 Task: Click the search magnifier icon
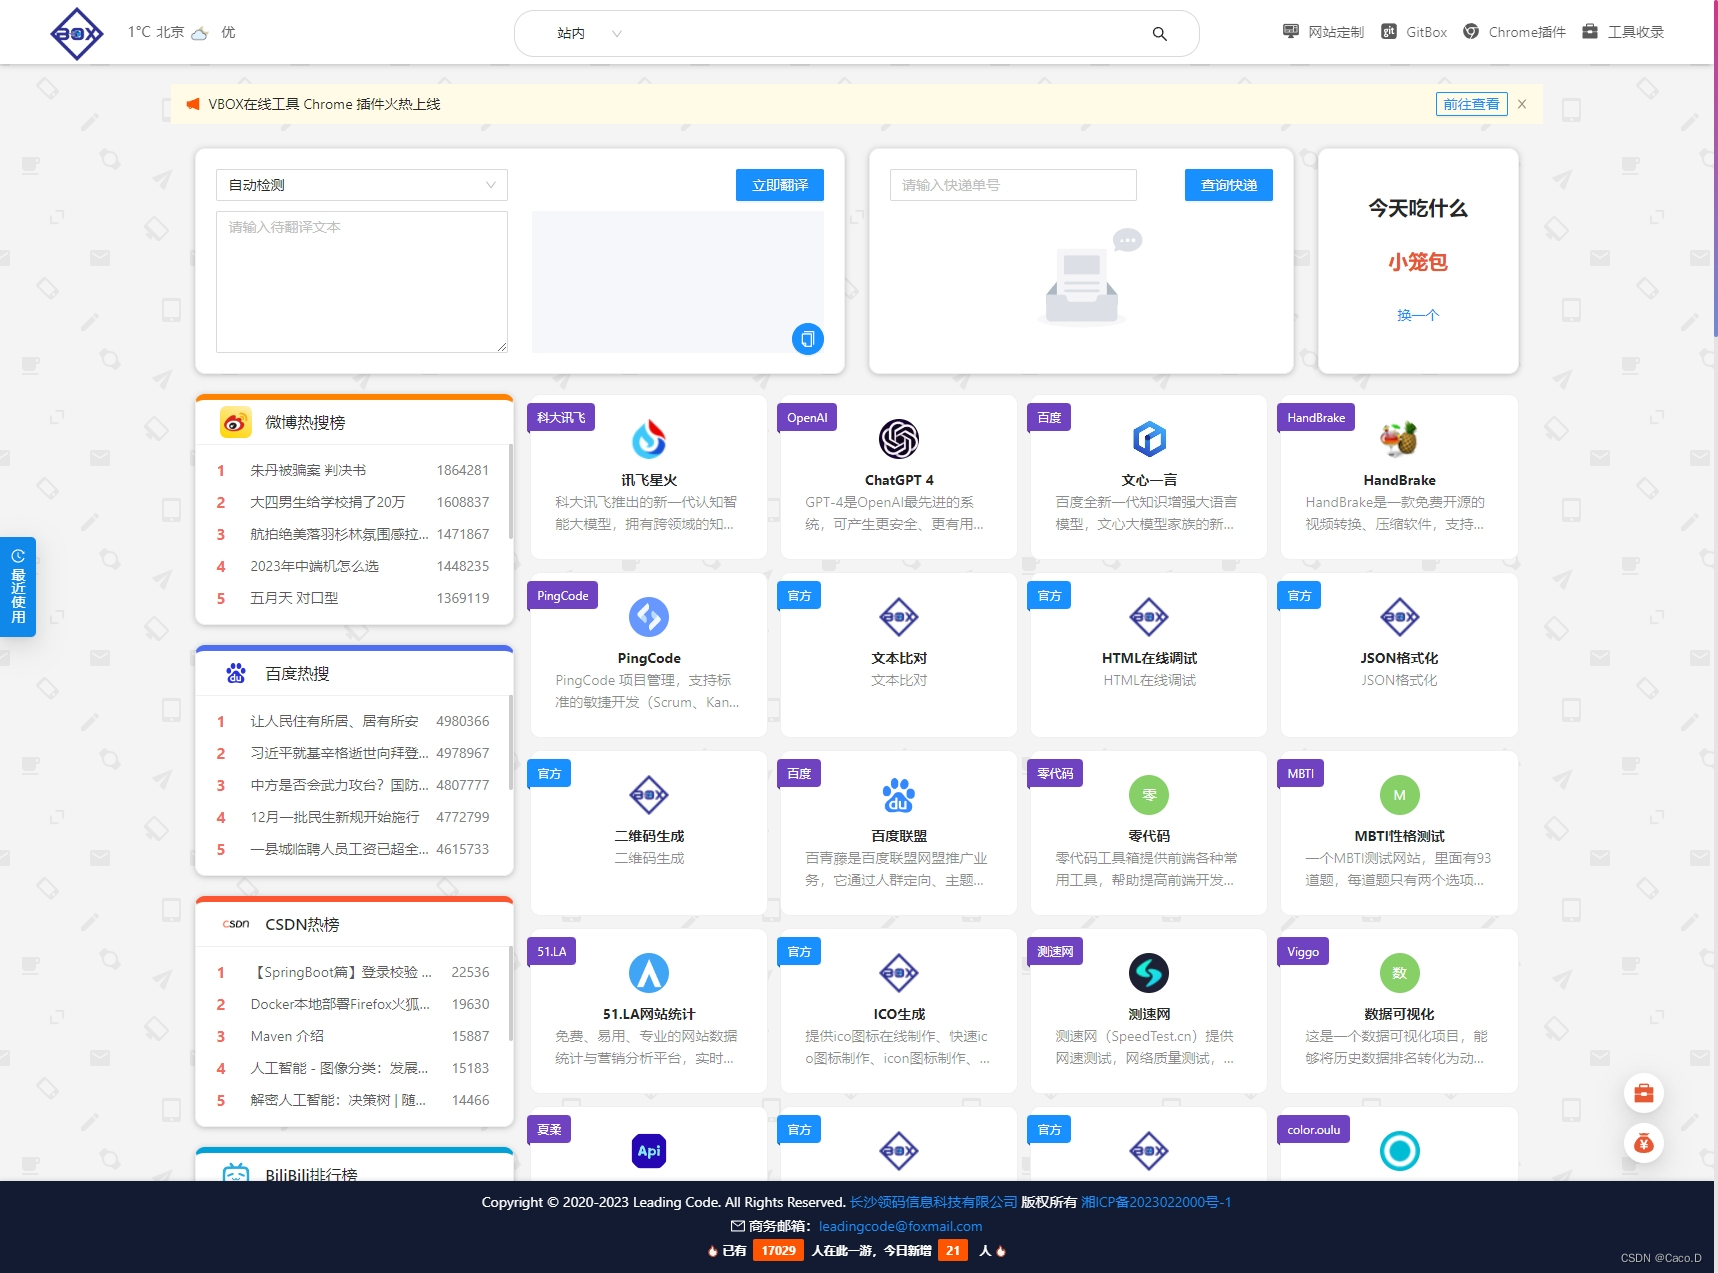click(x=1160, y=34)
